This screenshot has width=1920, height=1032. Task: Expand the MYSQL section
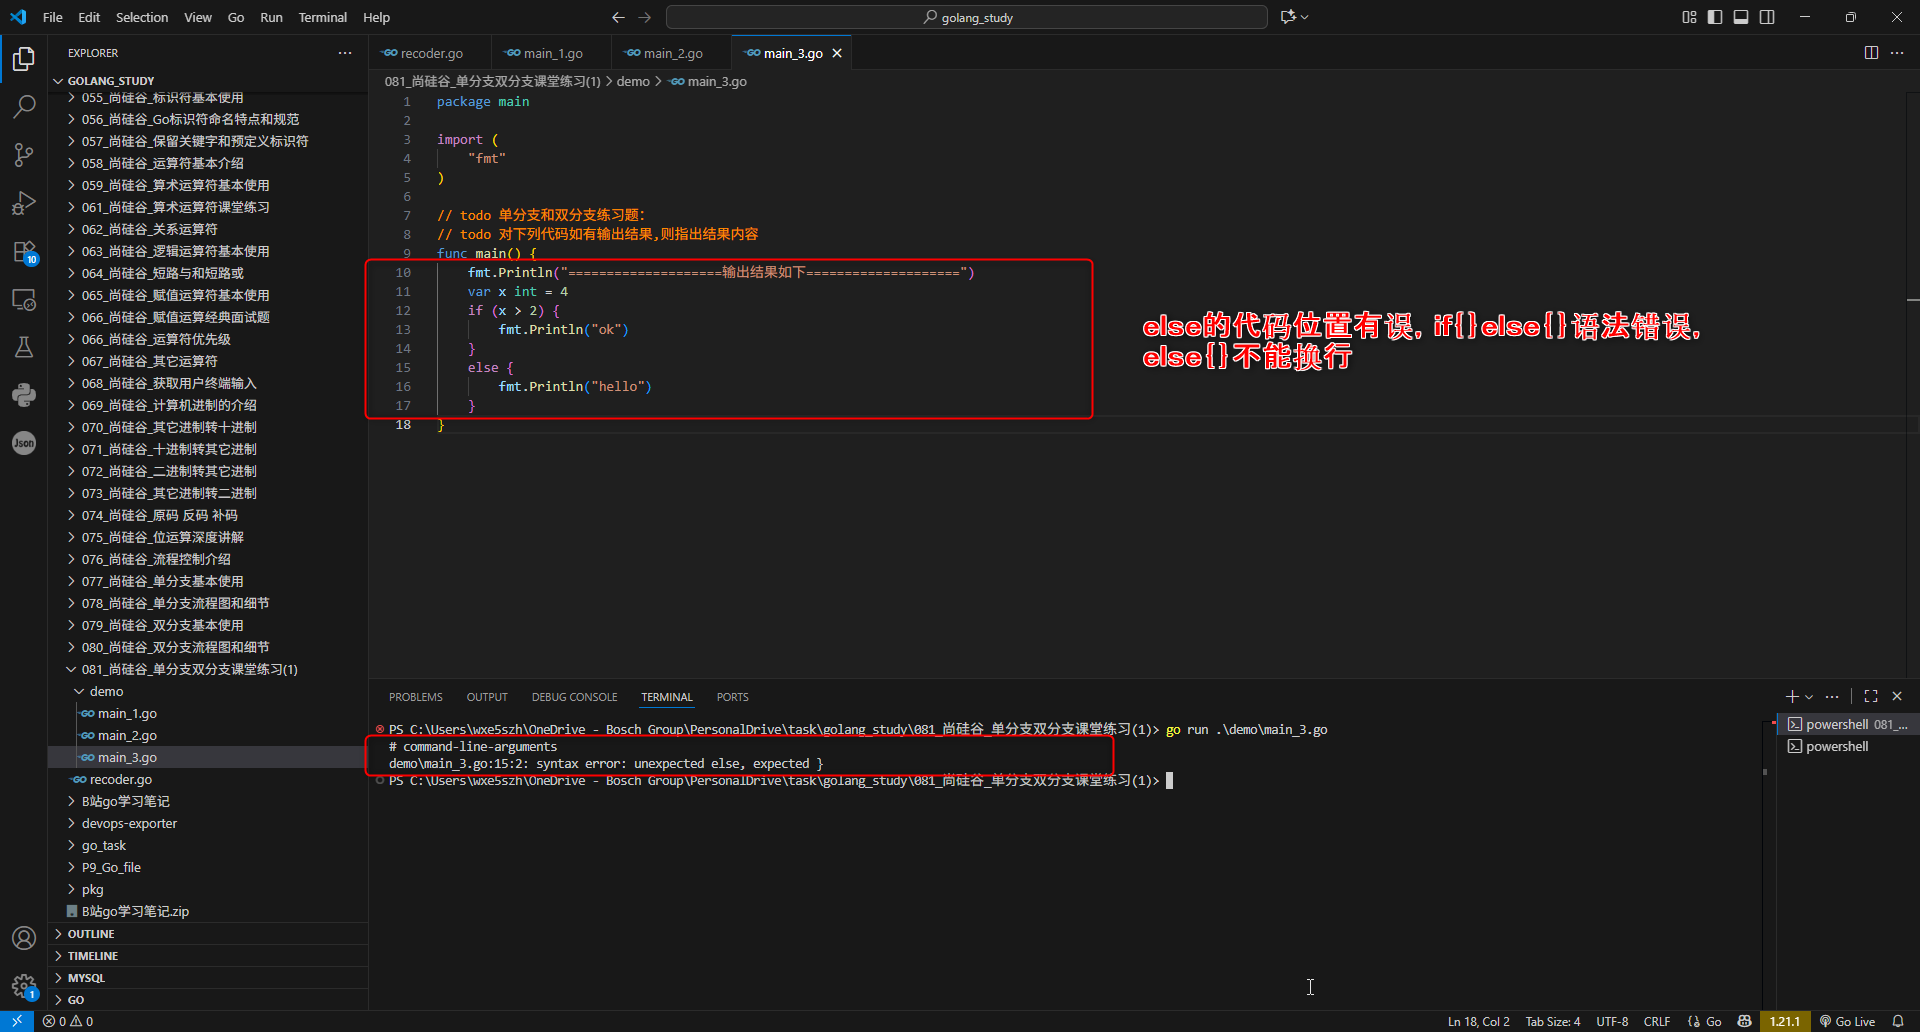point(208,978)
